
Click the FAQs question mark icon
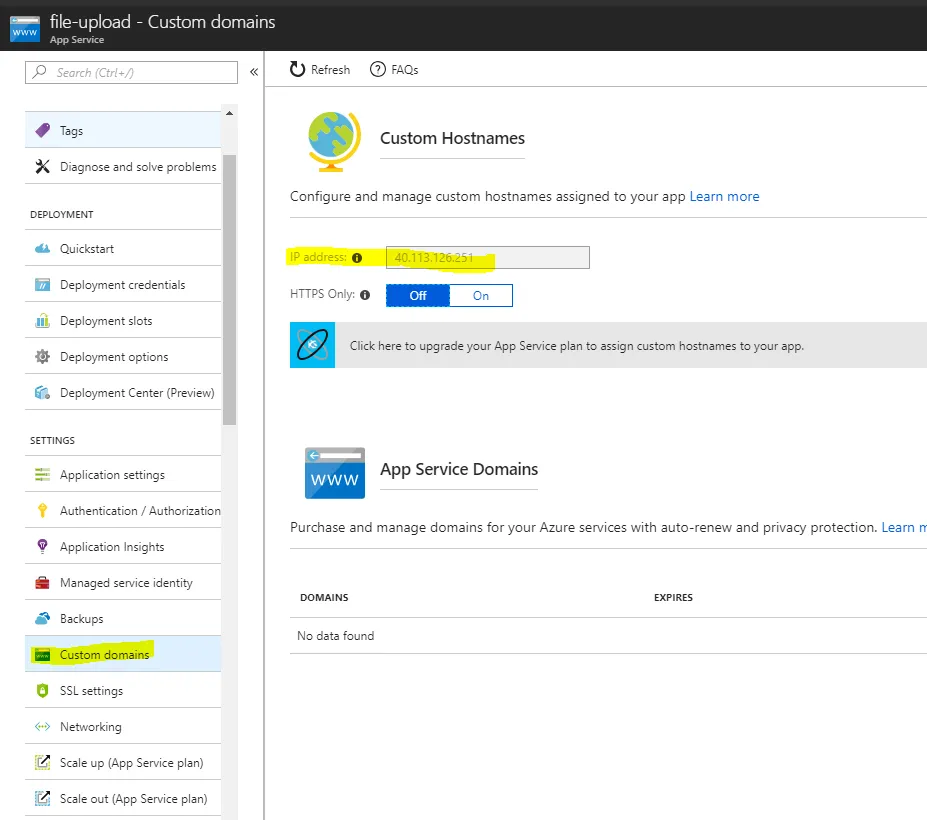point(378,70)
